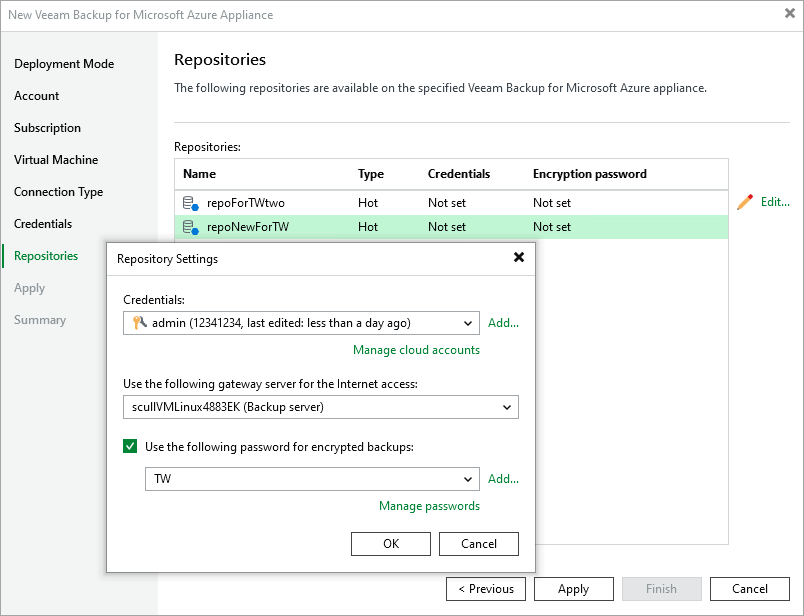Image resolution: width=804 pixels, height=616 pixels.
Task: Switch to the Credentials wizard step
Action: click(43, 224)
